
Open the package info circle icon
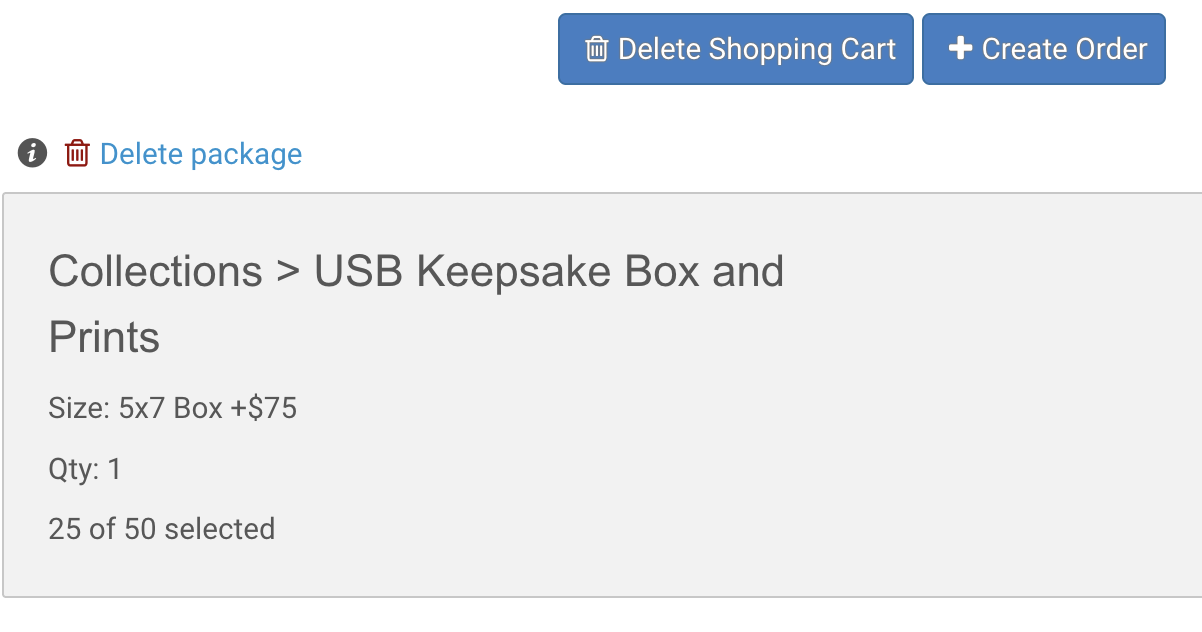point(33,153)
